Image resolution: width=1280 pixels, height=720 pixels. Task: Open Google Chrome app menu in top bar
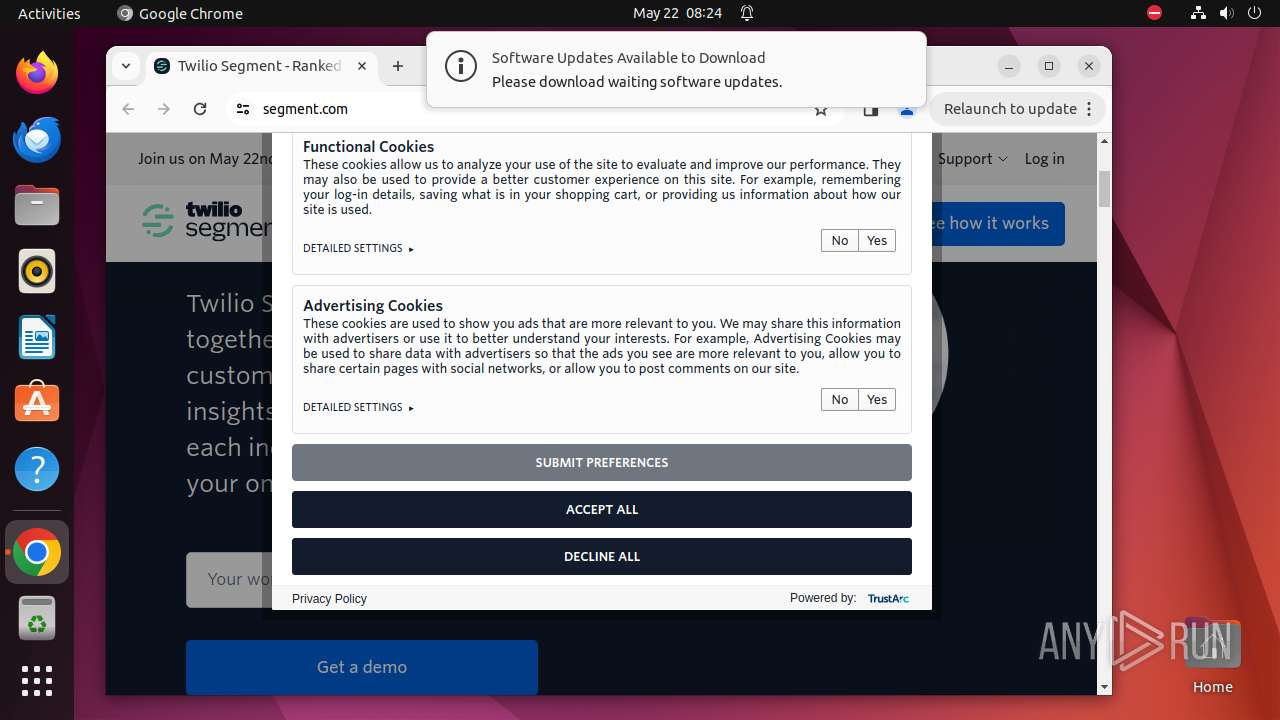[180, 13]
